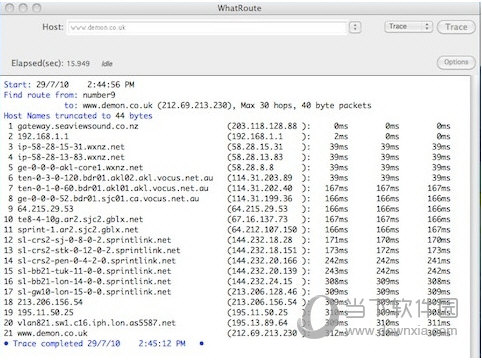
Task: Open the Trace mode dropdown
Action: (408, 27)
